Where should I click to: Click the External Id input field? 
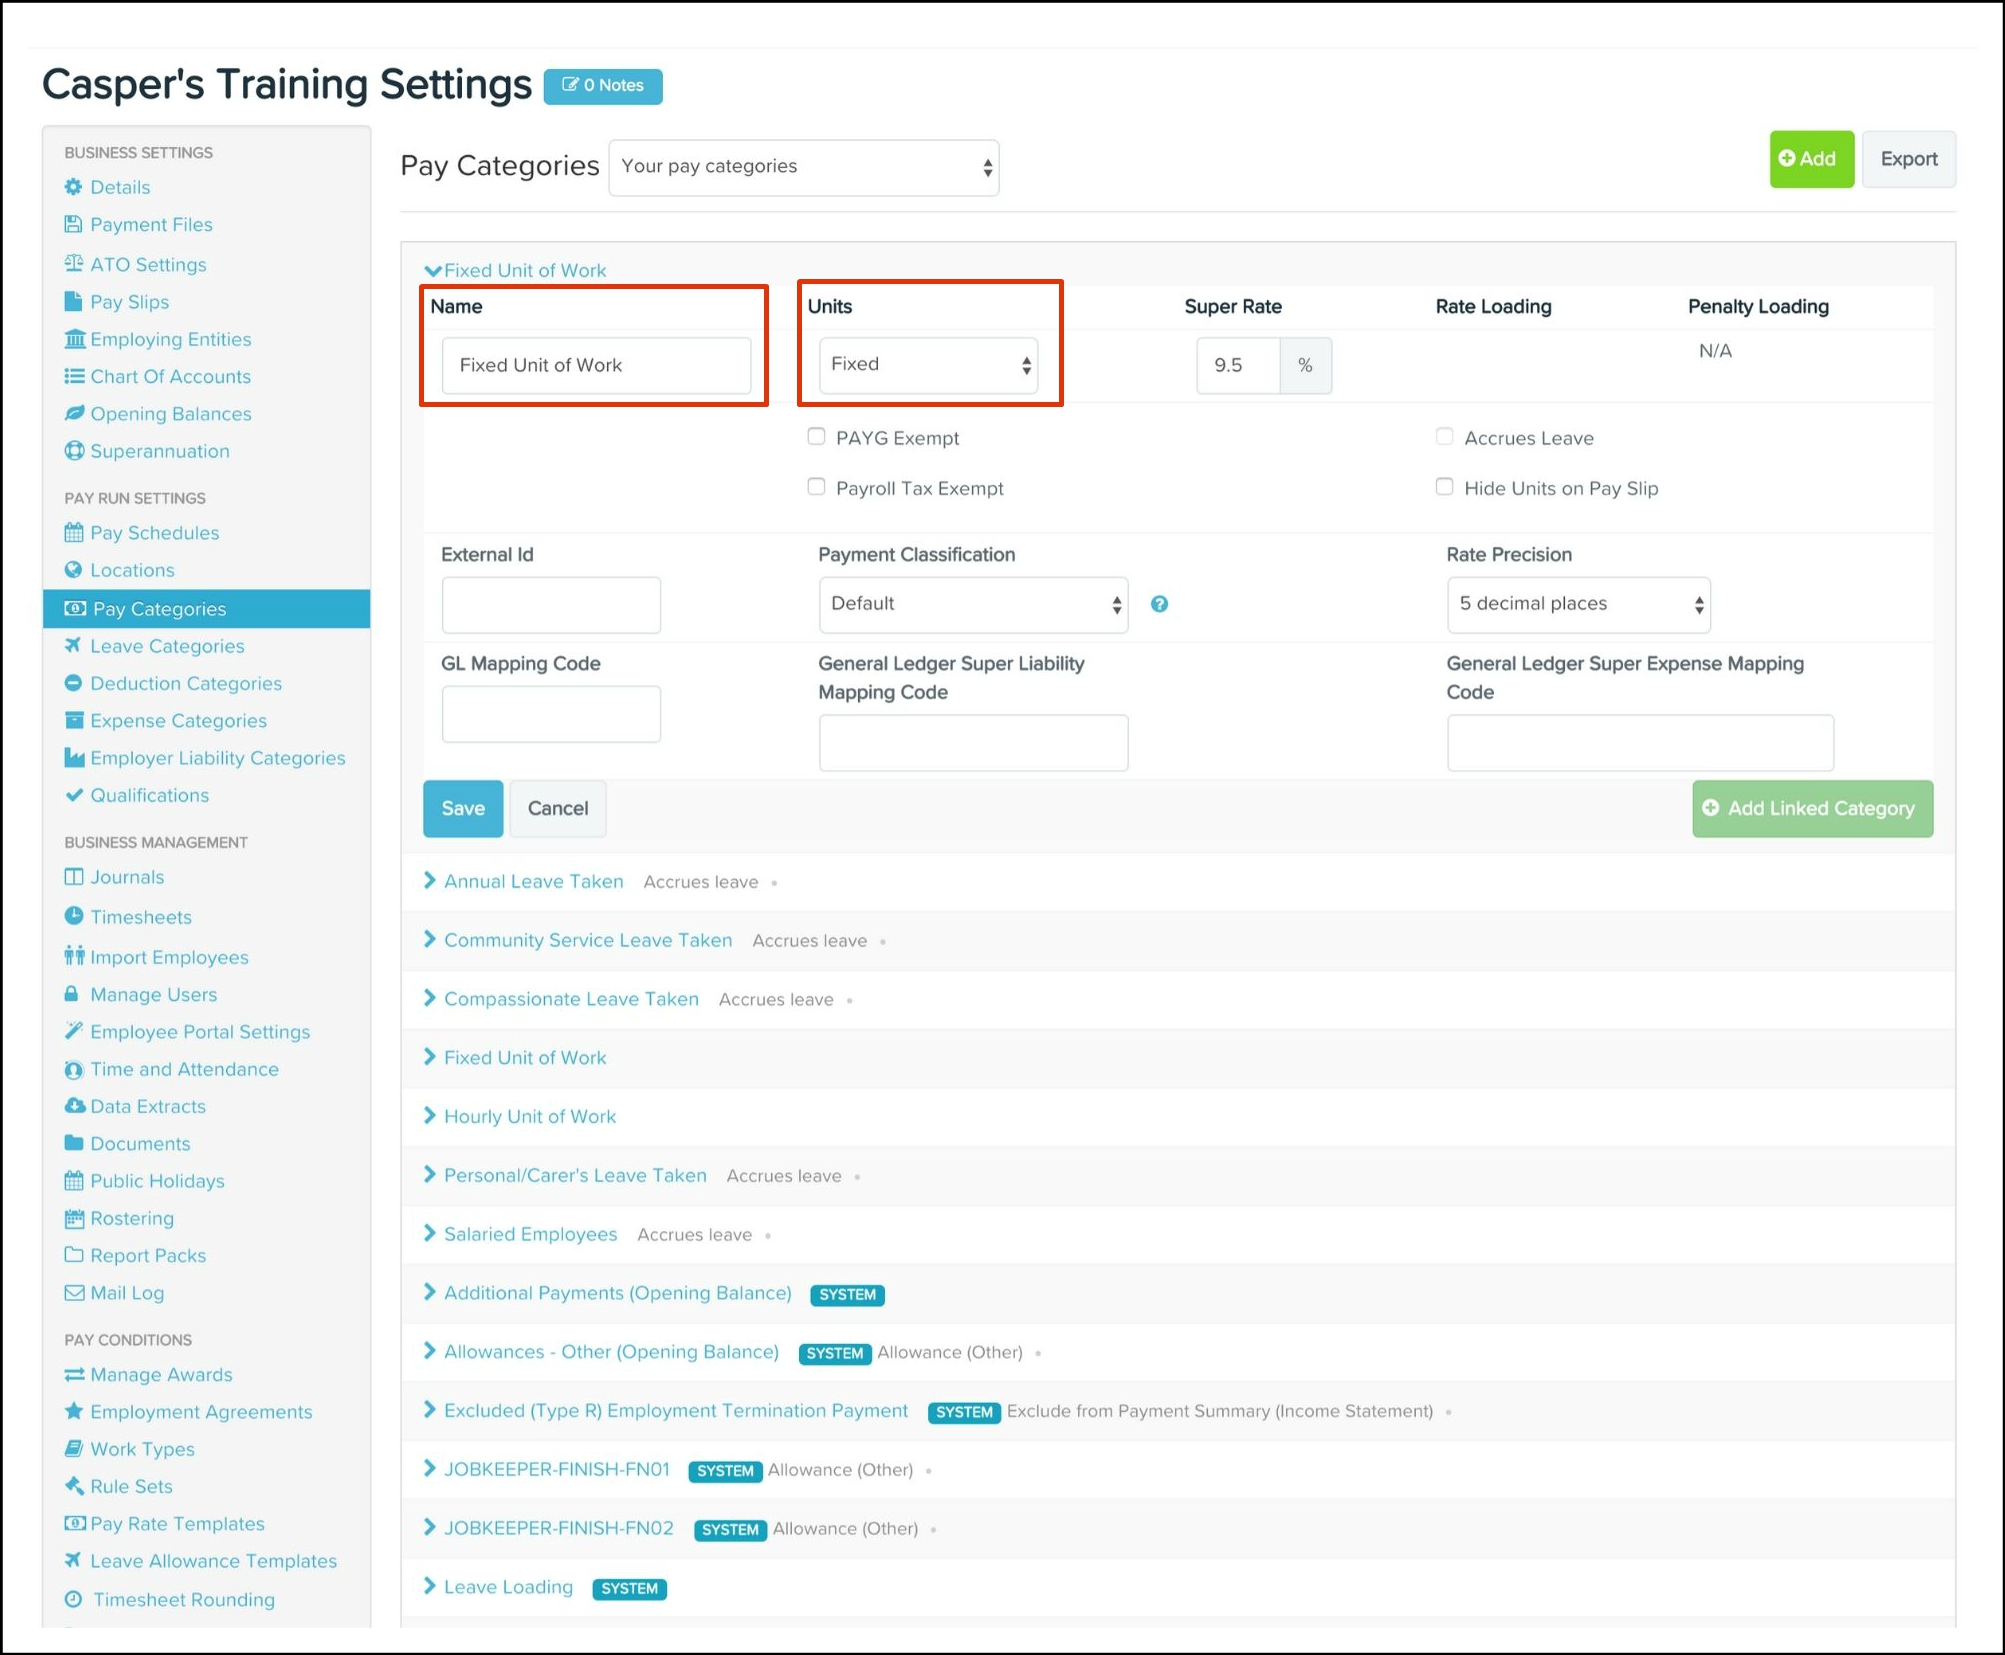550,604
